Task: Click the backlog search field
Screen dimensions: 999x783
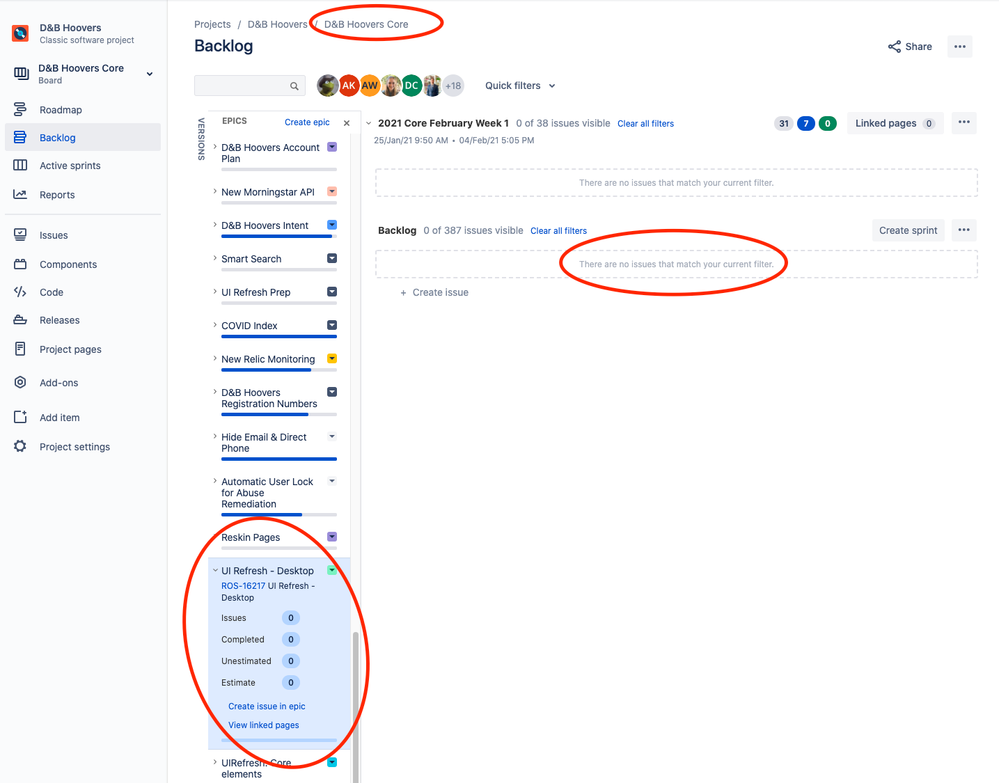Action: tap(249, 85)
